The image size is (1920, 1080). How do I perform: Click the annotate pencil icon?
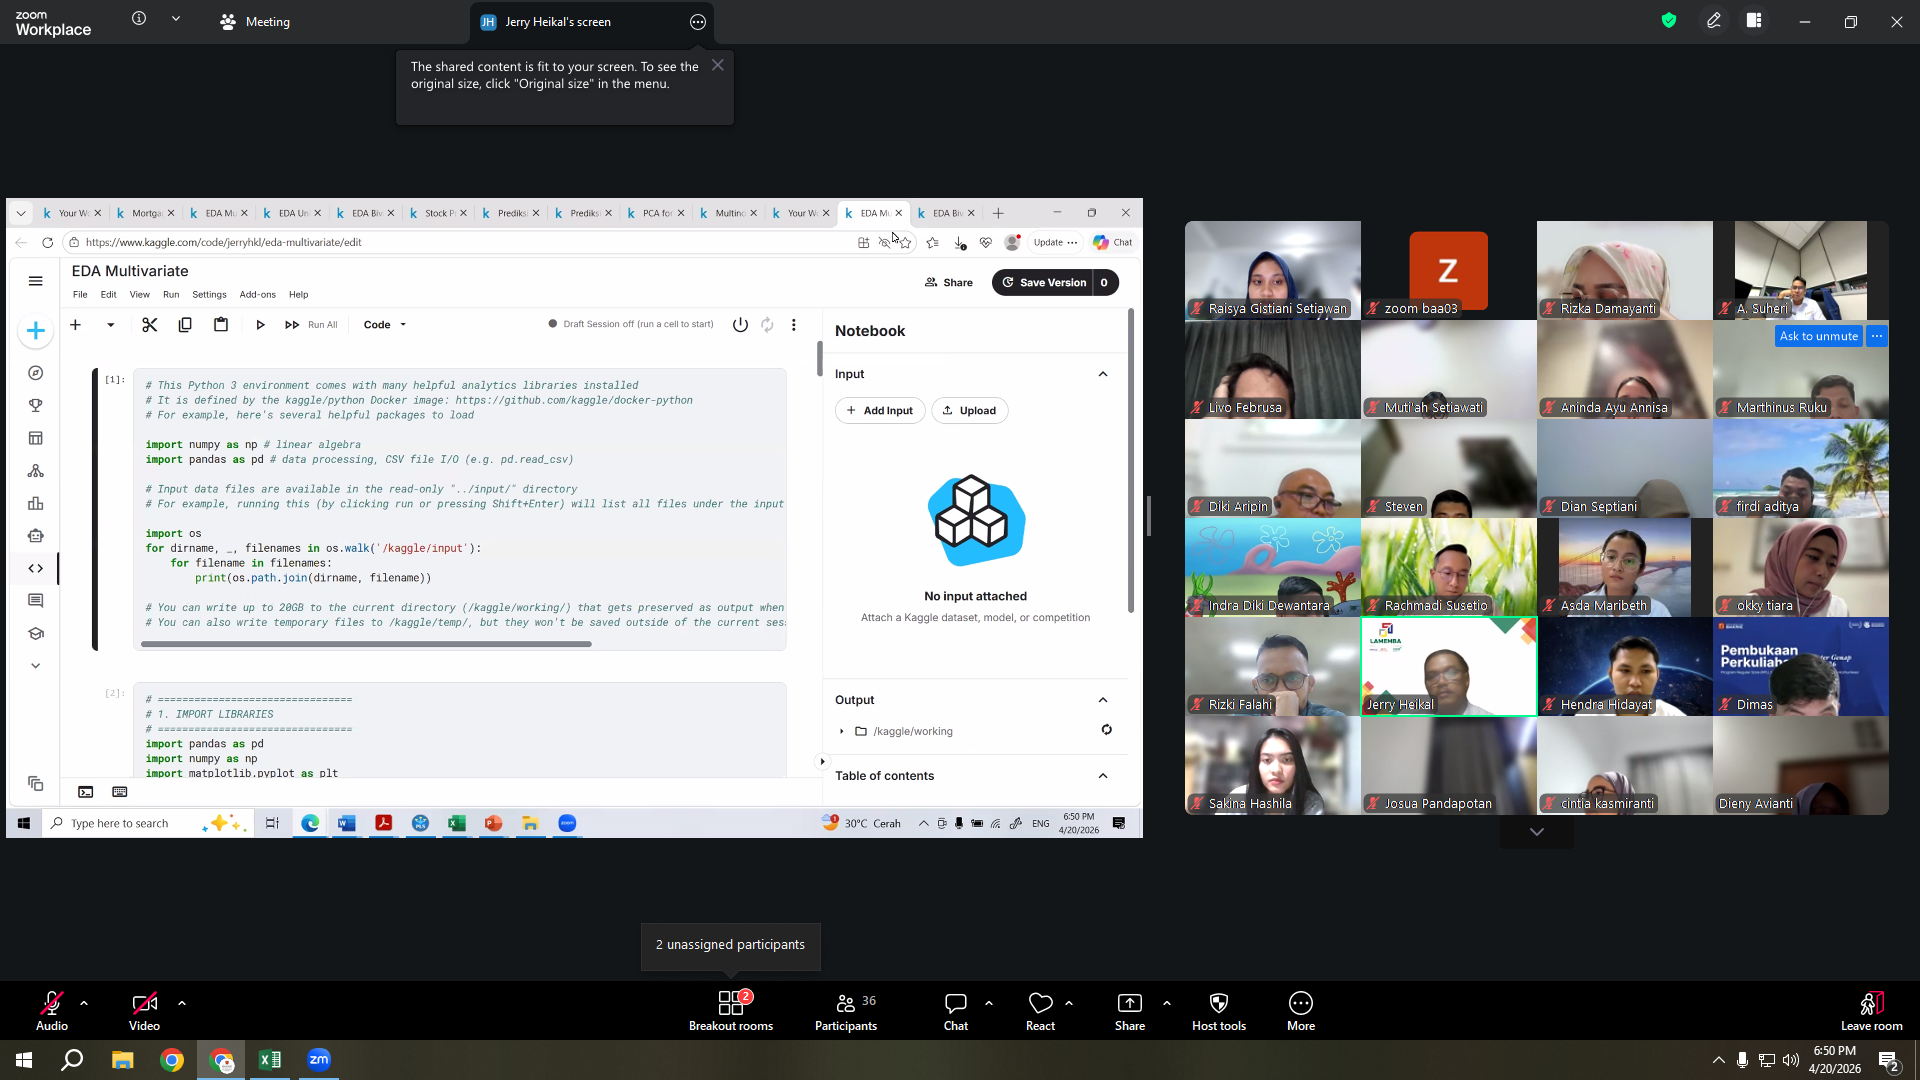click(1714, 21)
